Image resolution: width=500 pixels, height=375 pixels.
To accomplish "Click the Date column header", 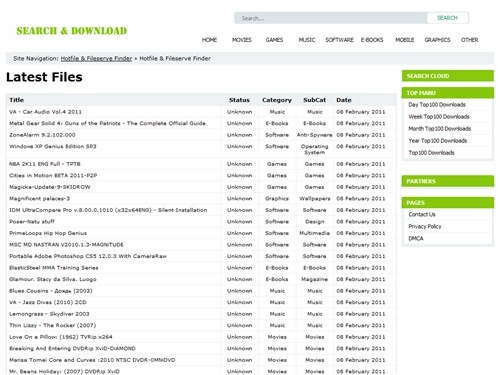I will click(x=344, y=100).
